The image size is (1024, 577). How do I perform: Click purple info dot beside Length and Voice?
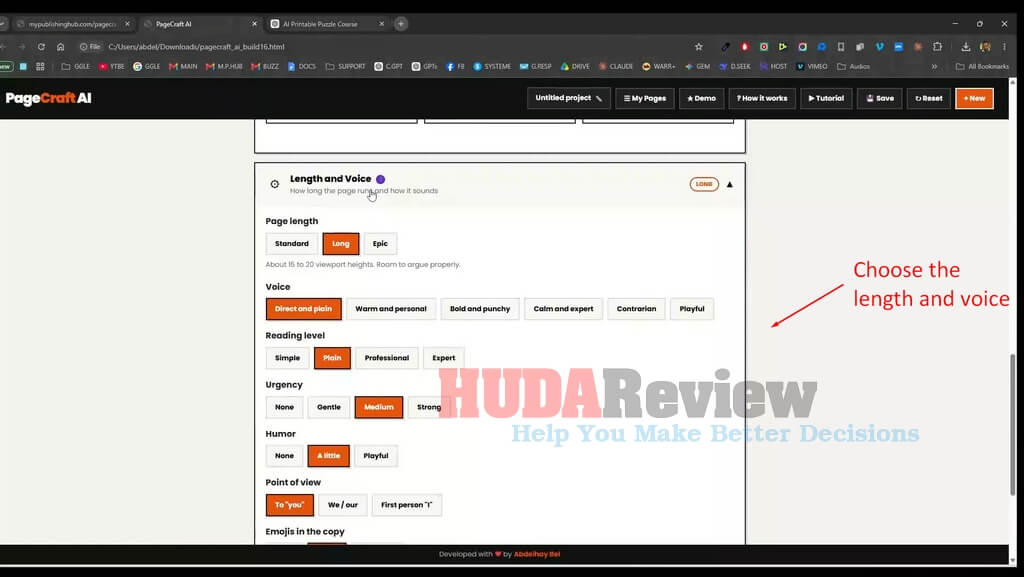(381, 179)
